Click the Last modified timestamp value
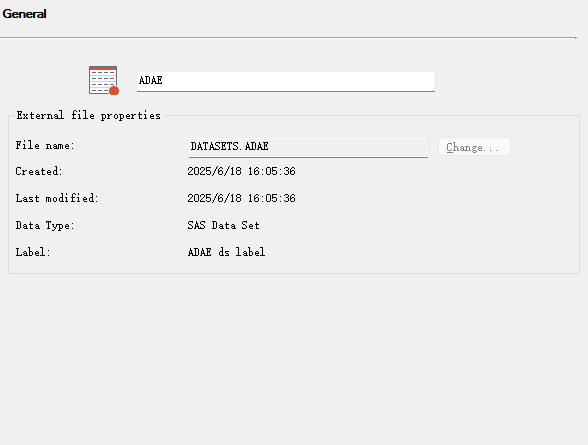 click(x=242, y=198)
